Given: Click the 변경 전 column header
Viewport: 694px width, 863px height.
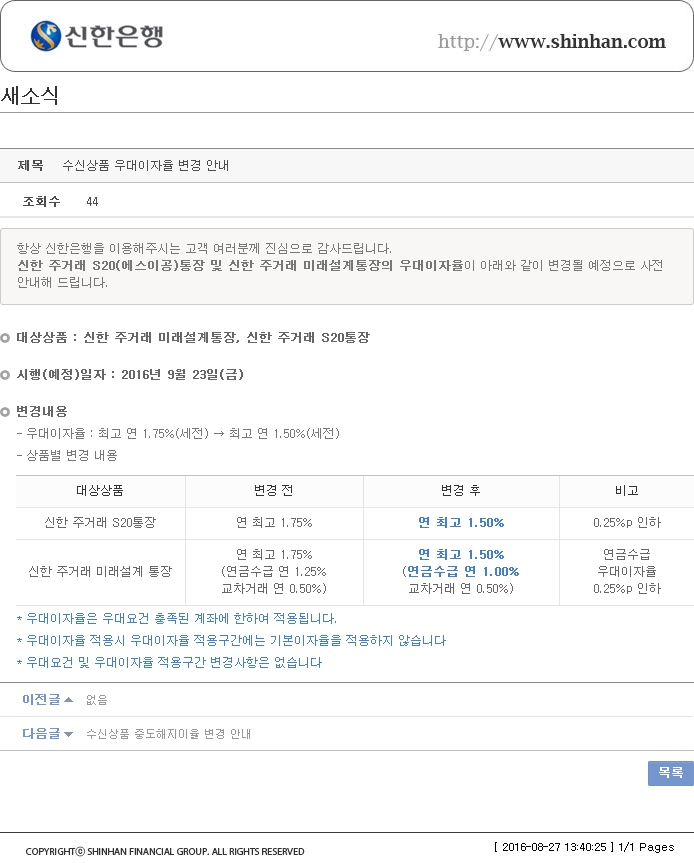Looking at the screenshot, I should (x=274, y=491).
